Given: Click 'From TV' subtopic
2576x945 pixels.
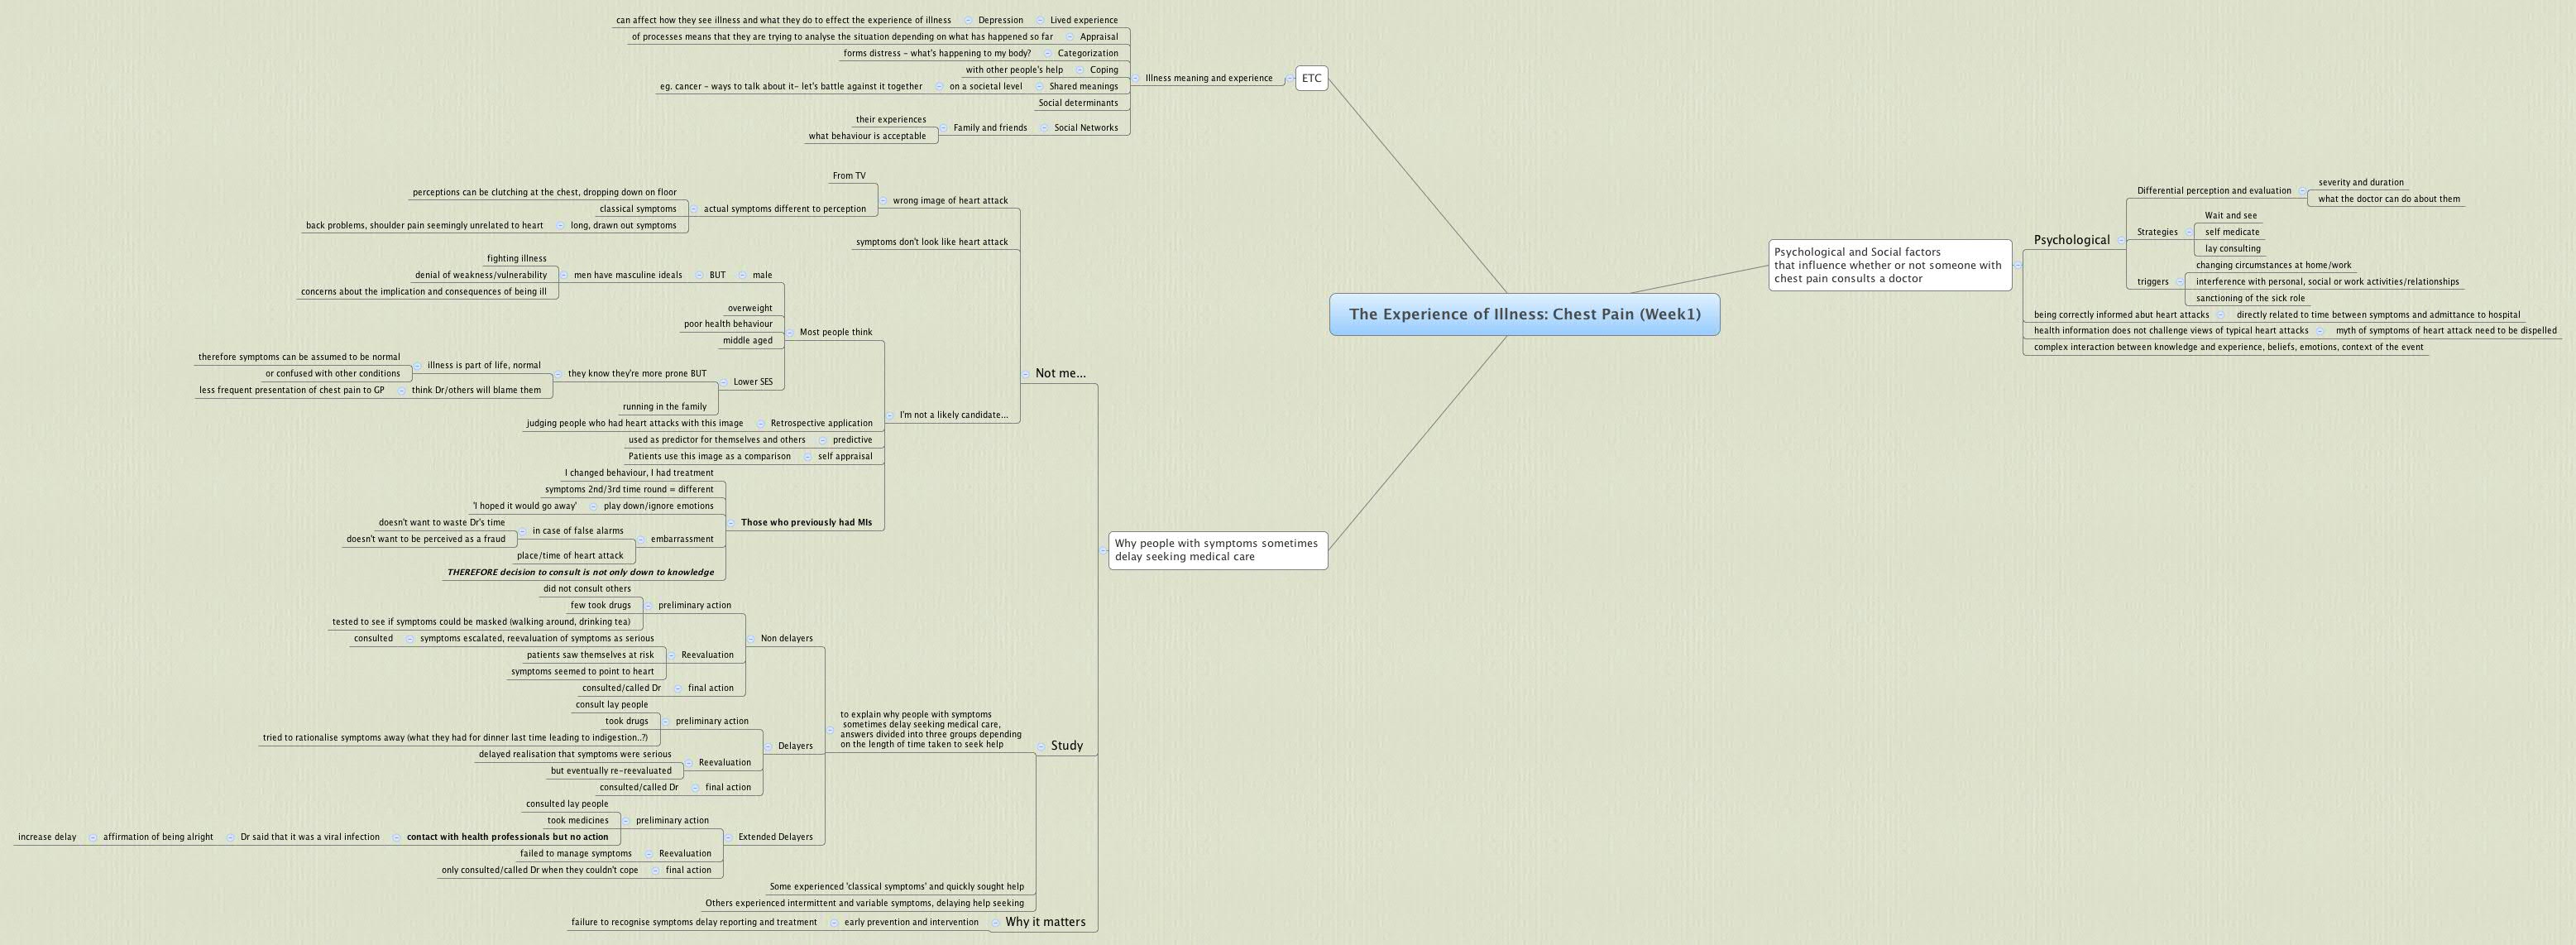Looking at the screenshot, I should pyautogui.click(x=849, y=176).
